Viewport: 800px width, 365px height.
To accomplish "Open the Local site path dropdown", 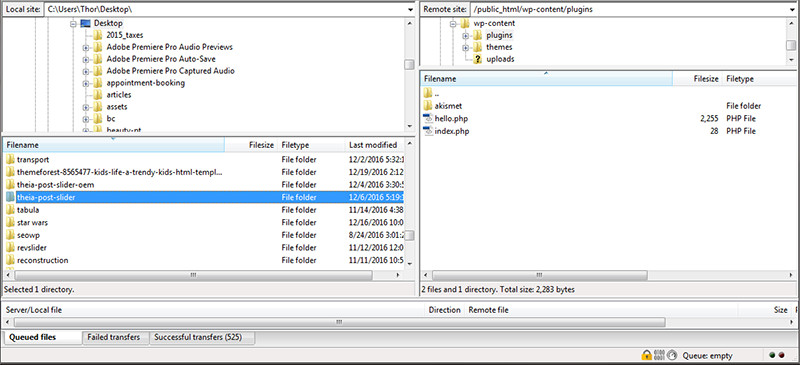I will point(410,9).
